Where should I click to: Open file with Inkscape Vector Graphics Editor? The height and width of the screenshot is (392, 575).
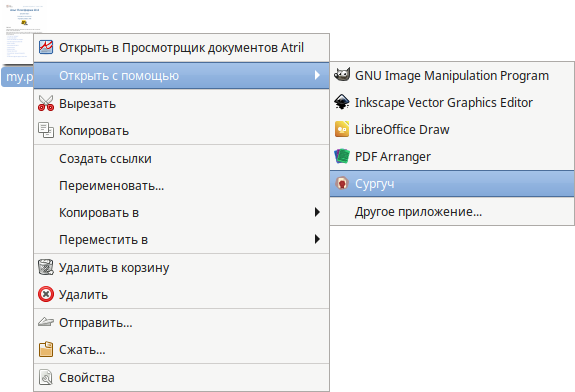click(x=452, y=102)
